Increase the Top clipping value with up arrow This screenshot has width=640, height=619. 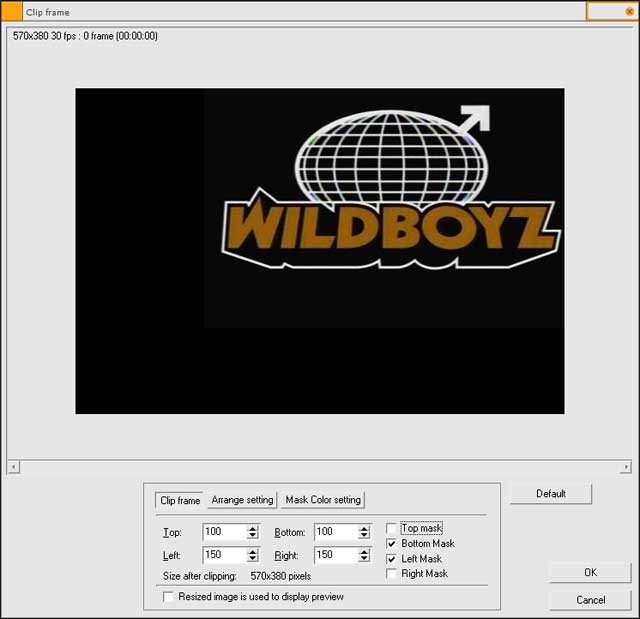[x=253, y=528]
